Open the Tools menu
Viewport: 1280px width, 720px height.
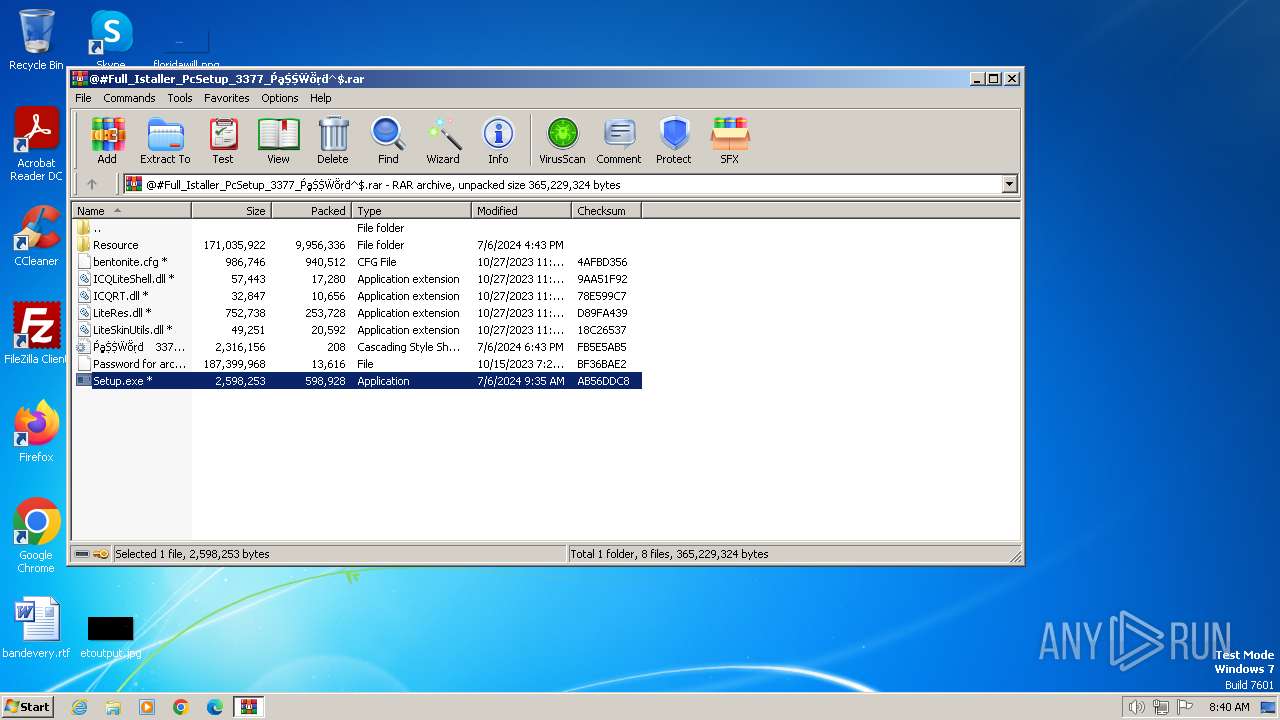(180, 98)
